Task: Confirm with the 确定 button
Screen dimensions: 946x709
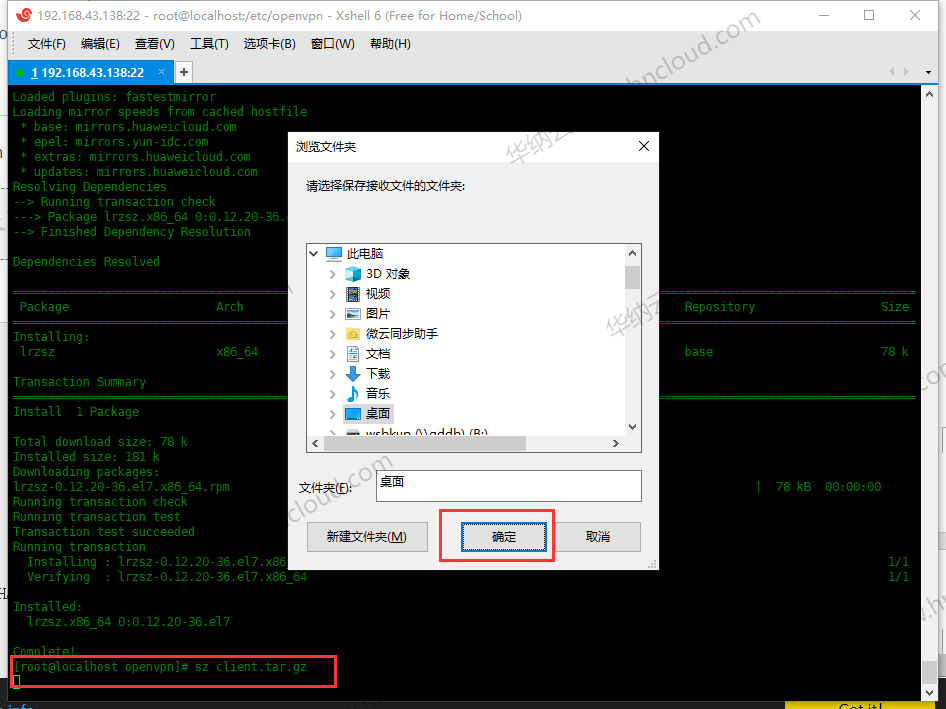Action: point(504,537)
